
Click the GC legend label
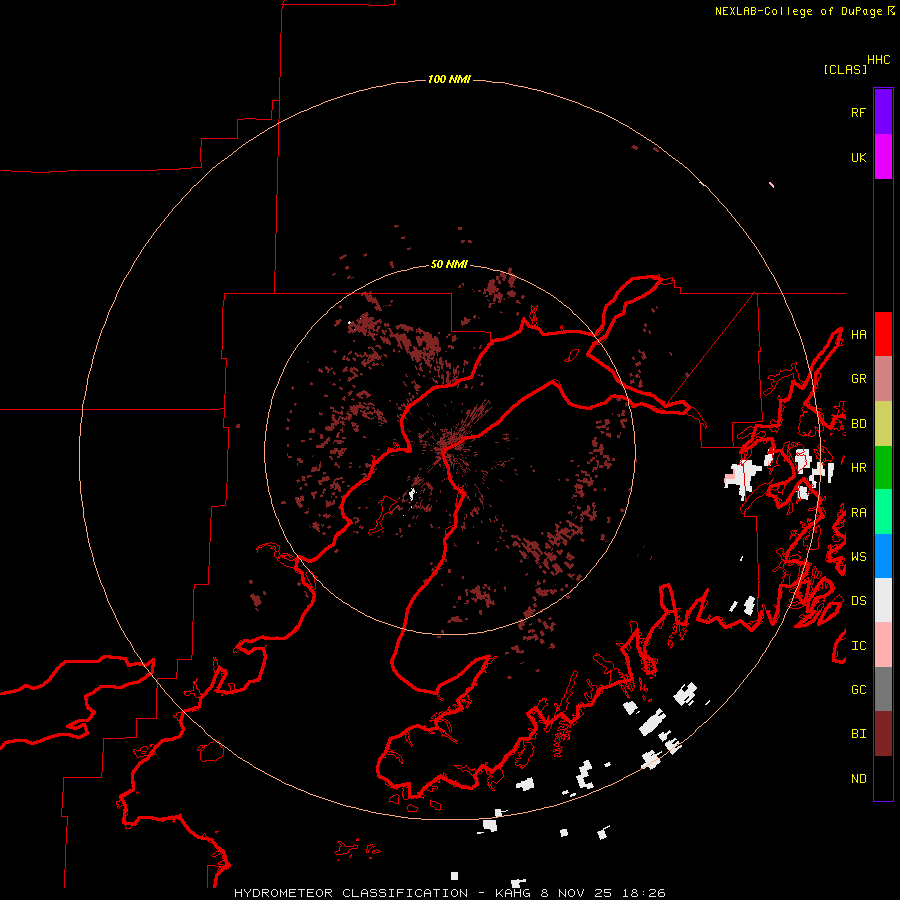point(858,690)
